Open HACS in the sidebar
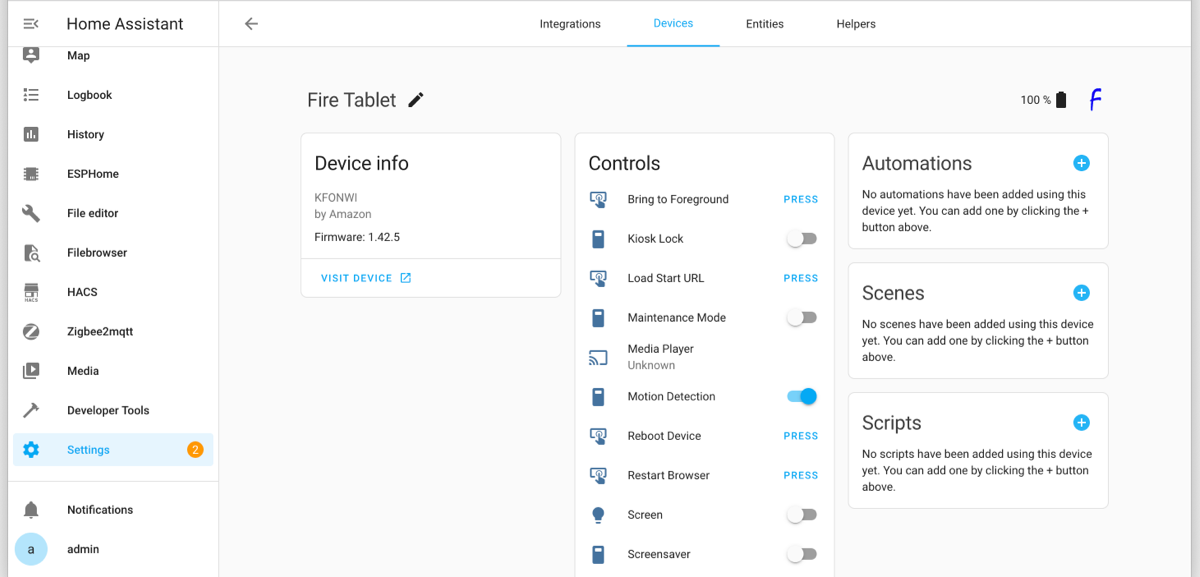The height and width of the screenshot is (577, 1200). tap(113, 292)
